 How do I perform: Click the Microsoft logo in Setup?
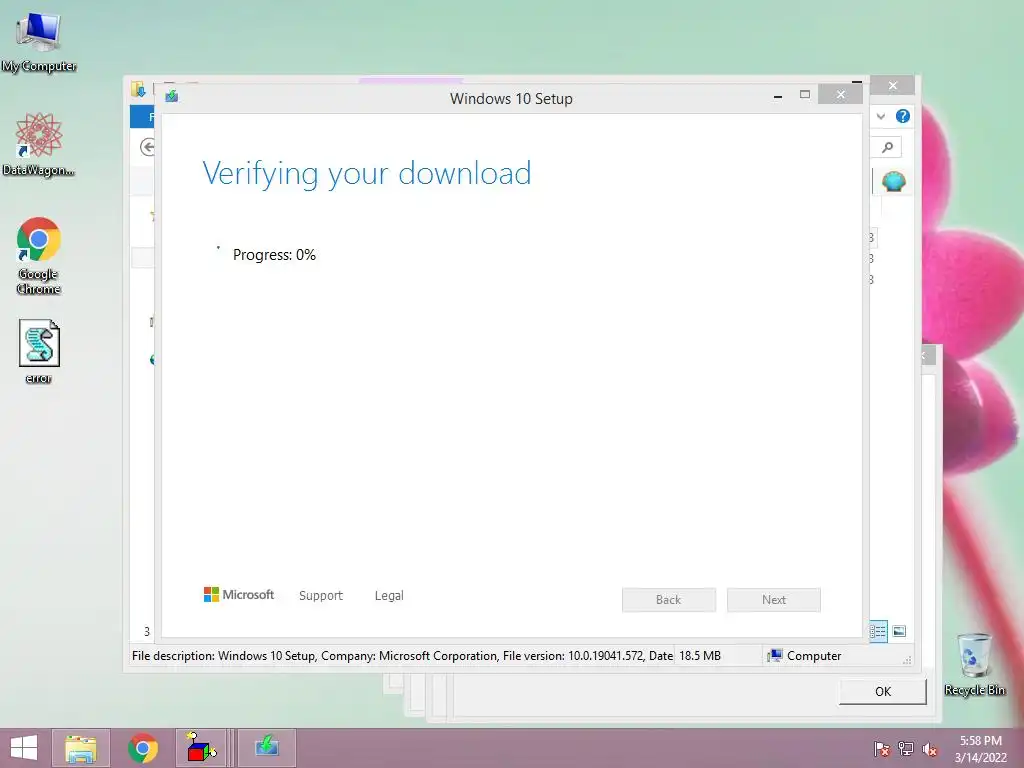point(239,595)
